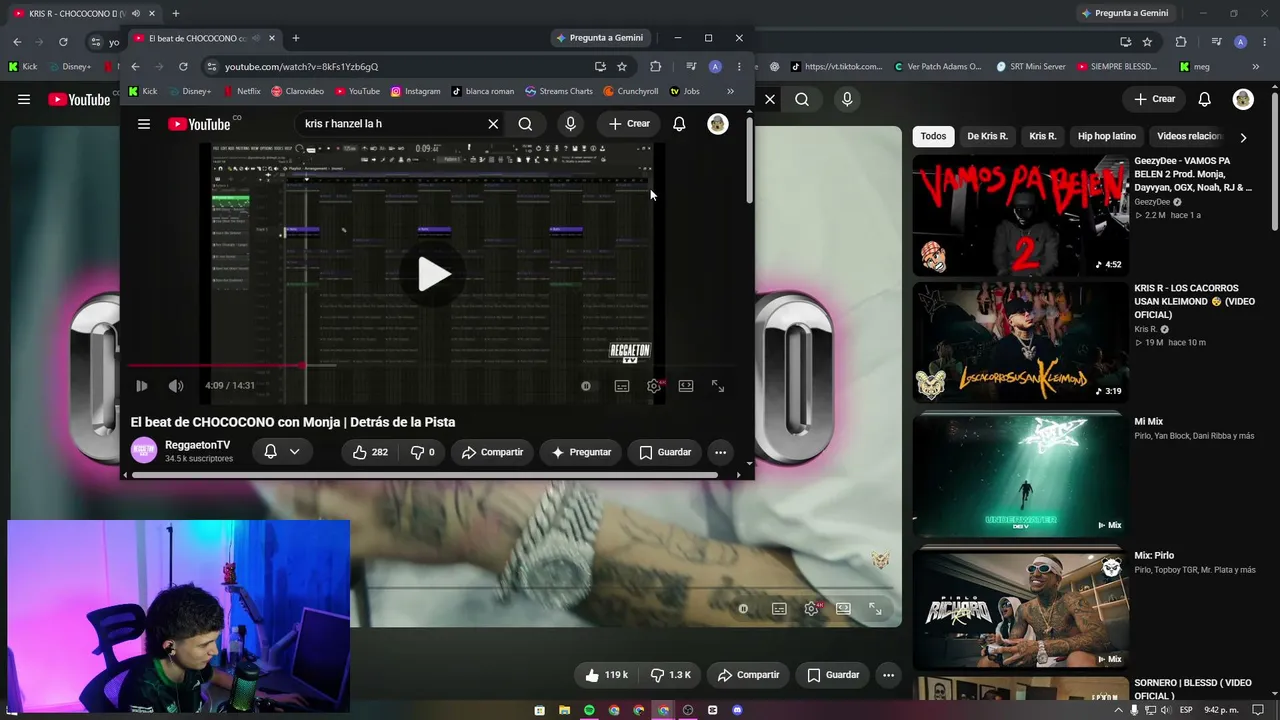
Task: Open the YouTube guide menu in front window
Action: pos(144,124)
